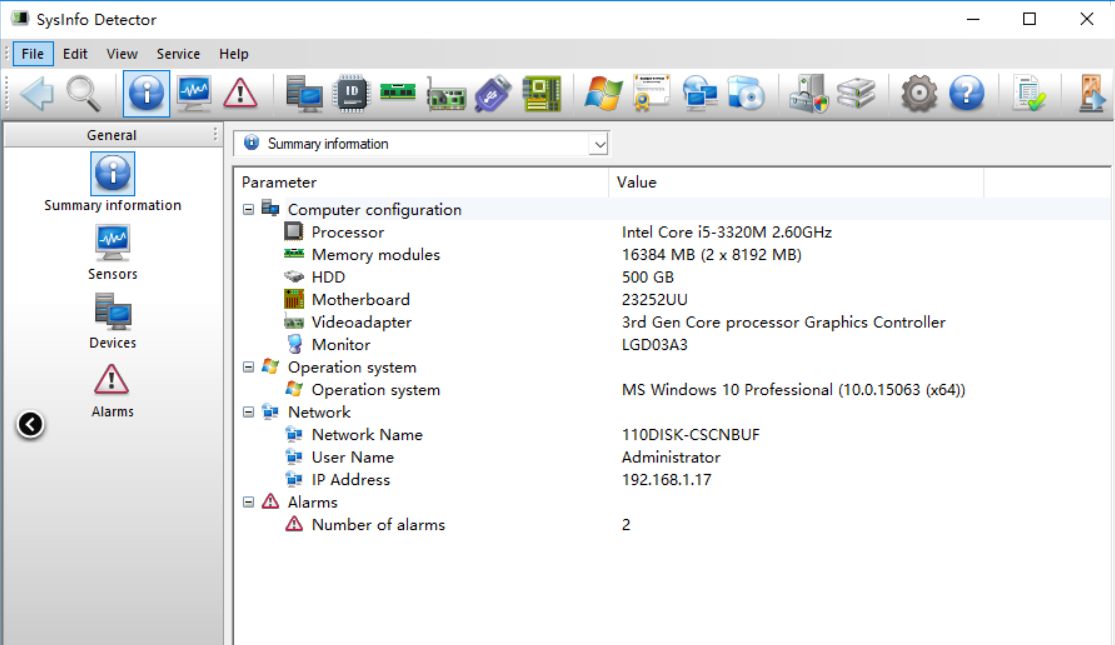Open the stacked drives toolbar icon

click(x=855, y=93)
